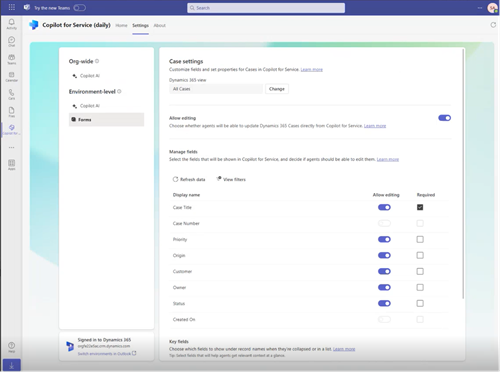The height and width of the screenshot is (372, 500).
Task: Open the more apps ellipsis in sidebar
Action: (x=12, y=147)
